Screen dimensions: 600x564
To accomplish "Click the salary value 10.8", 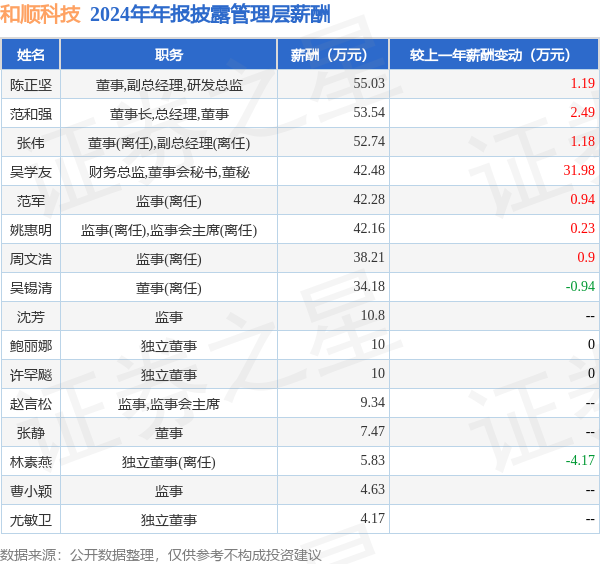I will coord(373,316).
